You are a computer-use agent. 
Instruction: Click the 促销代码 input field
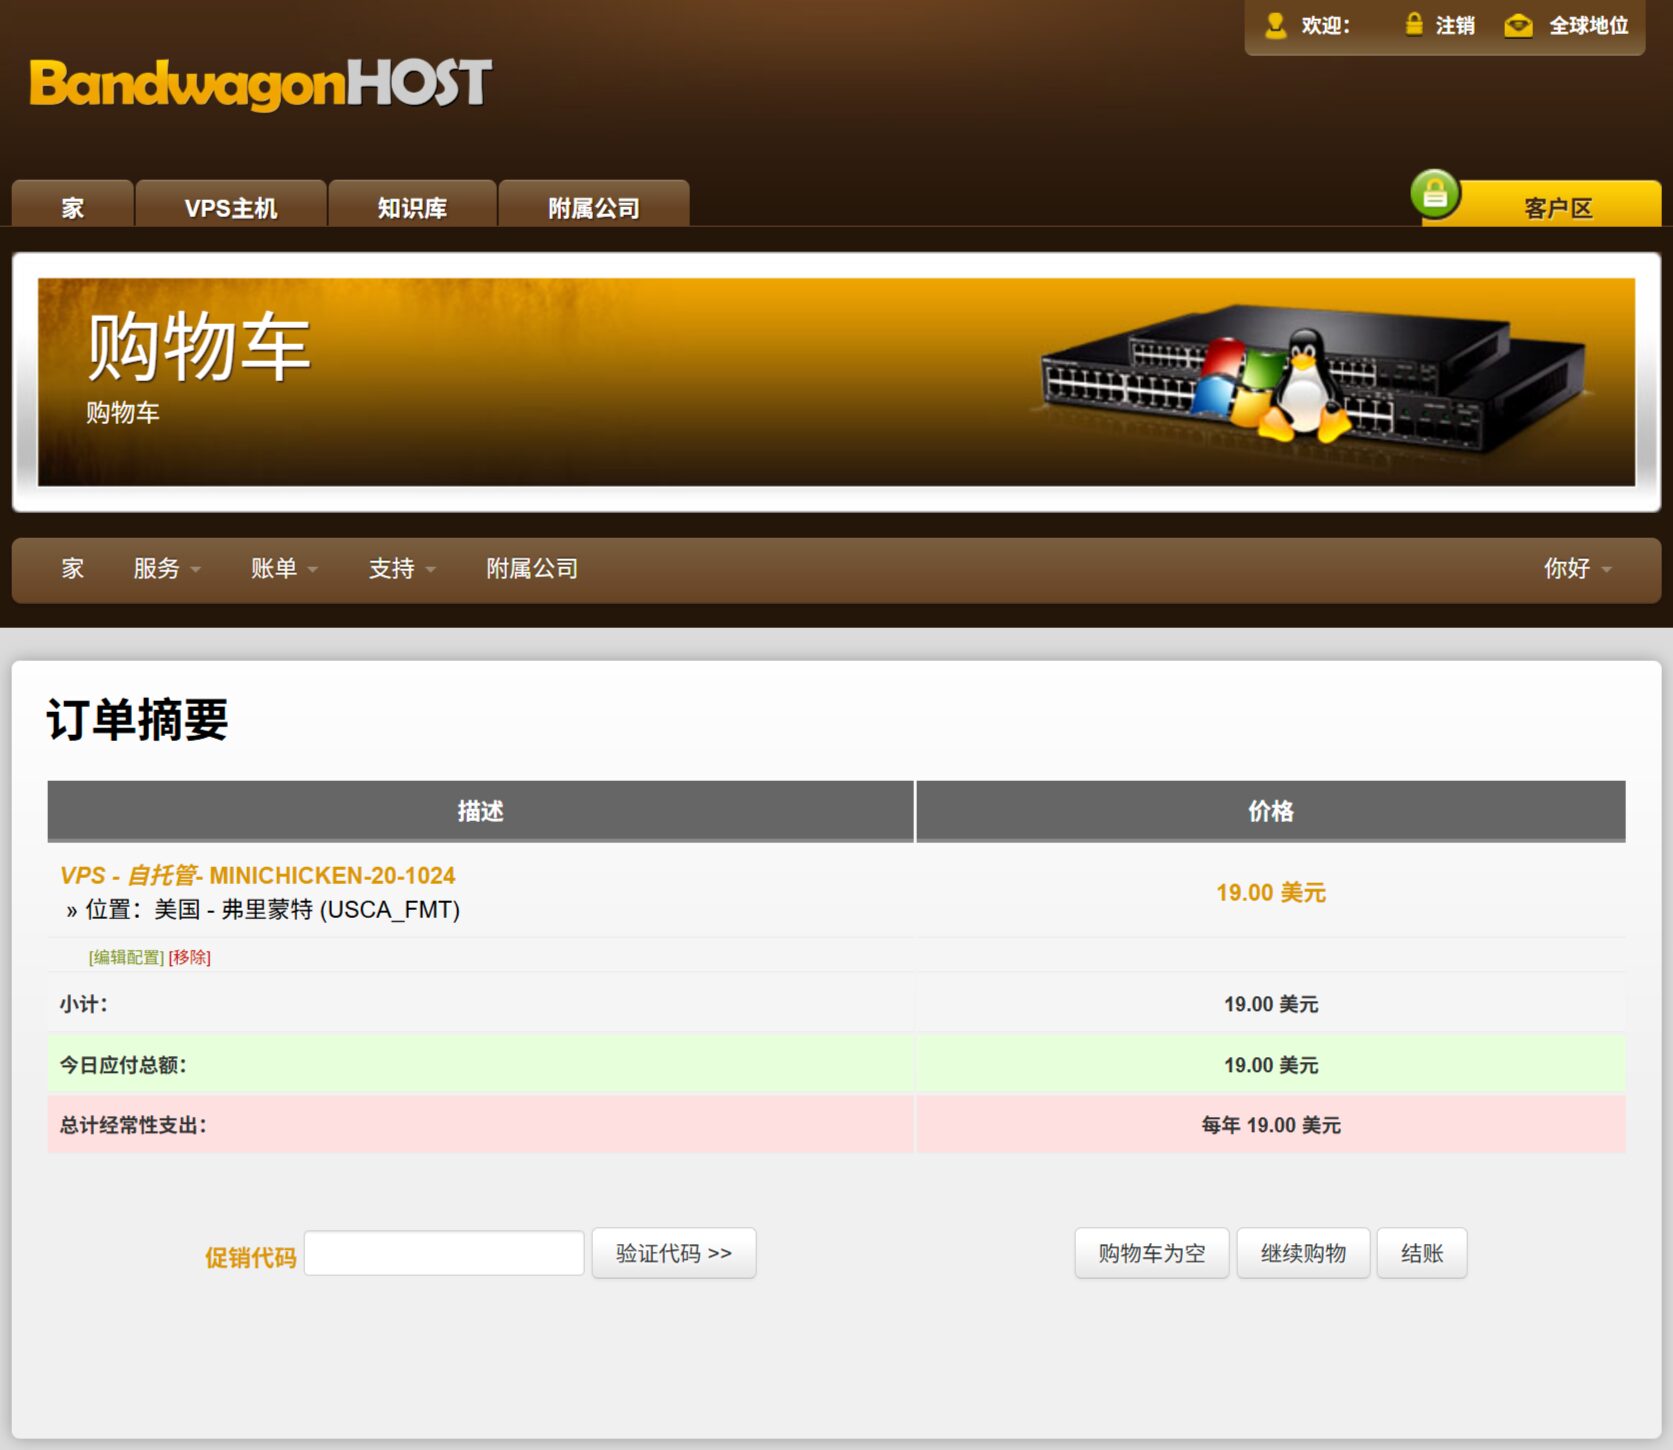[x=444, y=1253]
